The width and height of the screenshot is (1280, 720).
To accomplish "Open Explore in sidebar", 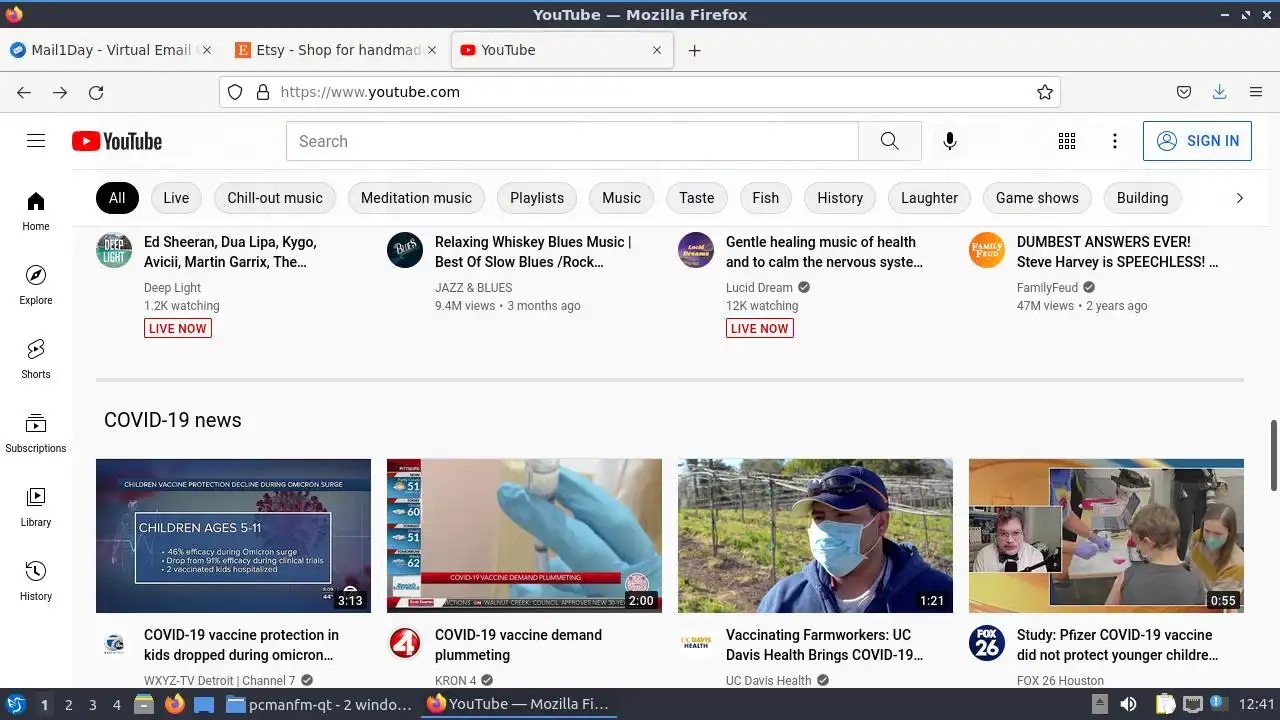I will [36, 285].
